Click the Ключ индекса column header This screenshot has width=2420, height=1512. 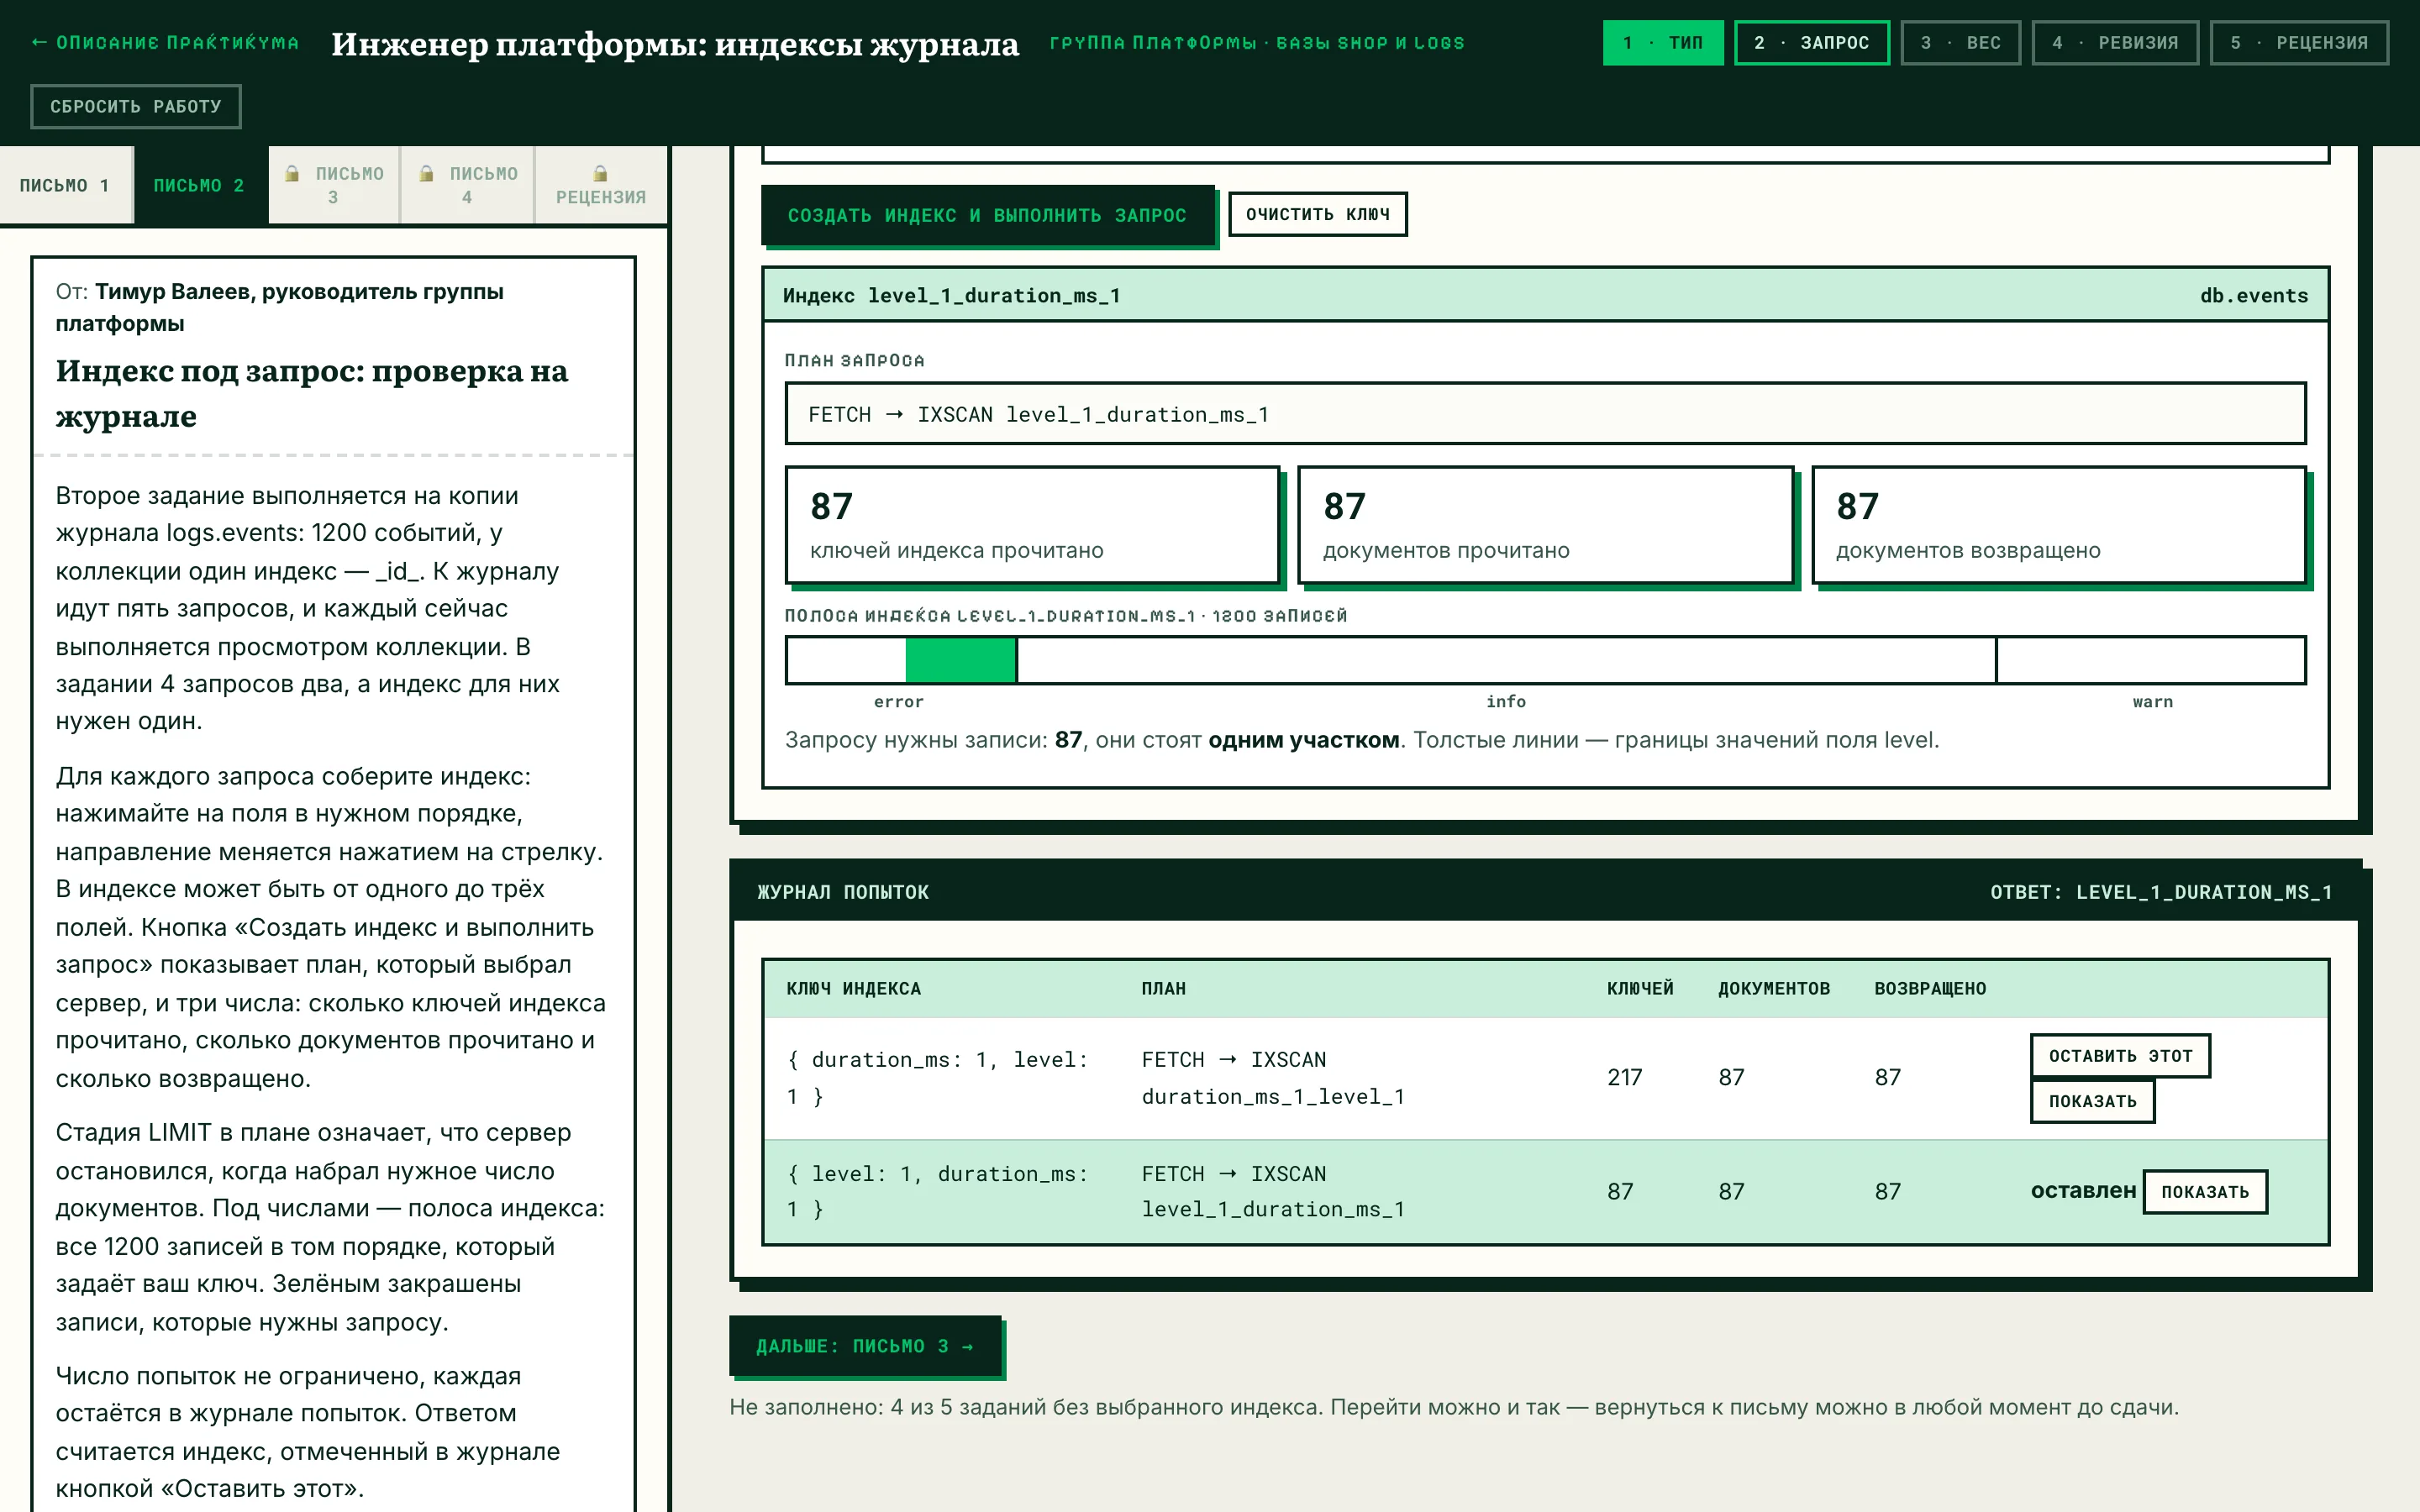[853, 989]
